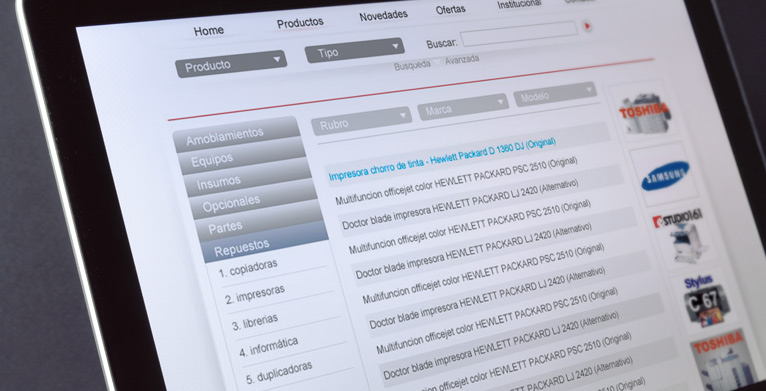Choose the 4. informática subcategory
This screenshot has height=391, width=766.
268,346
